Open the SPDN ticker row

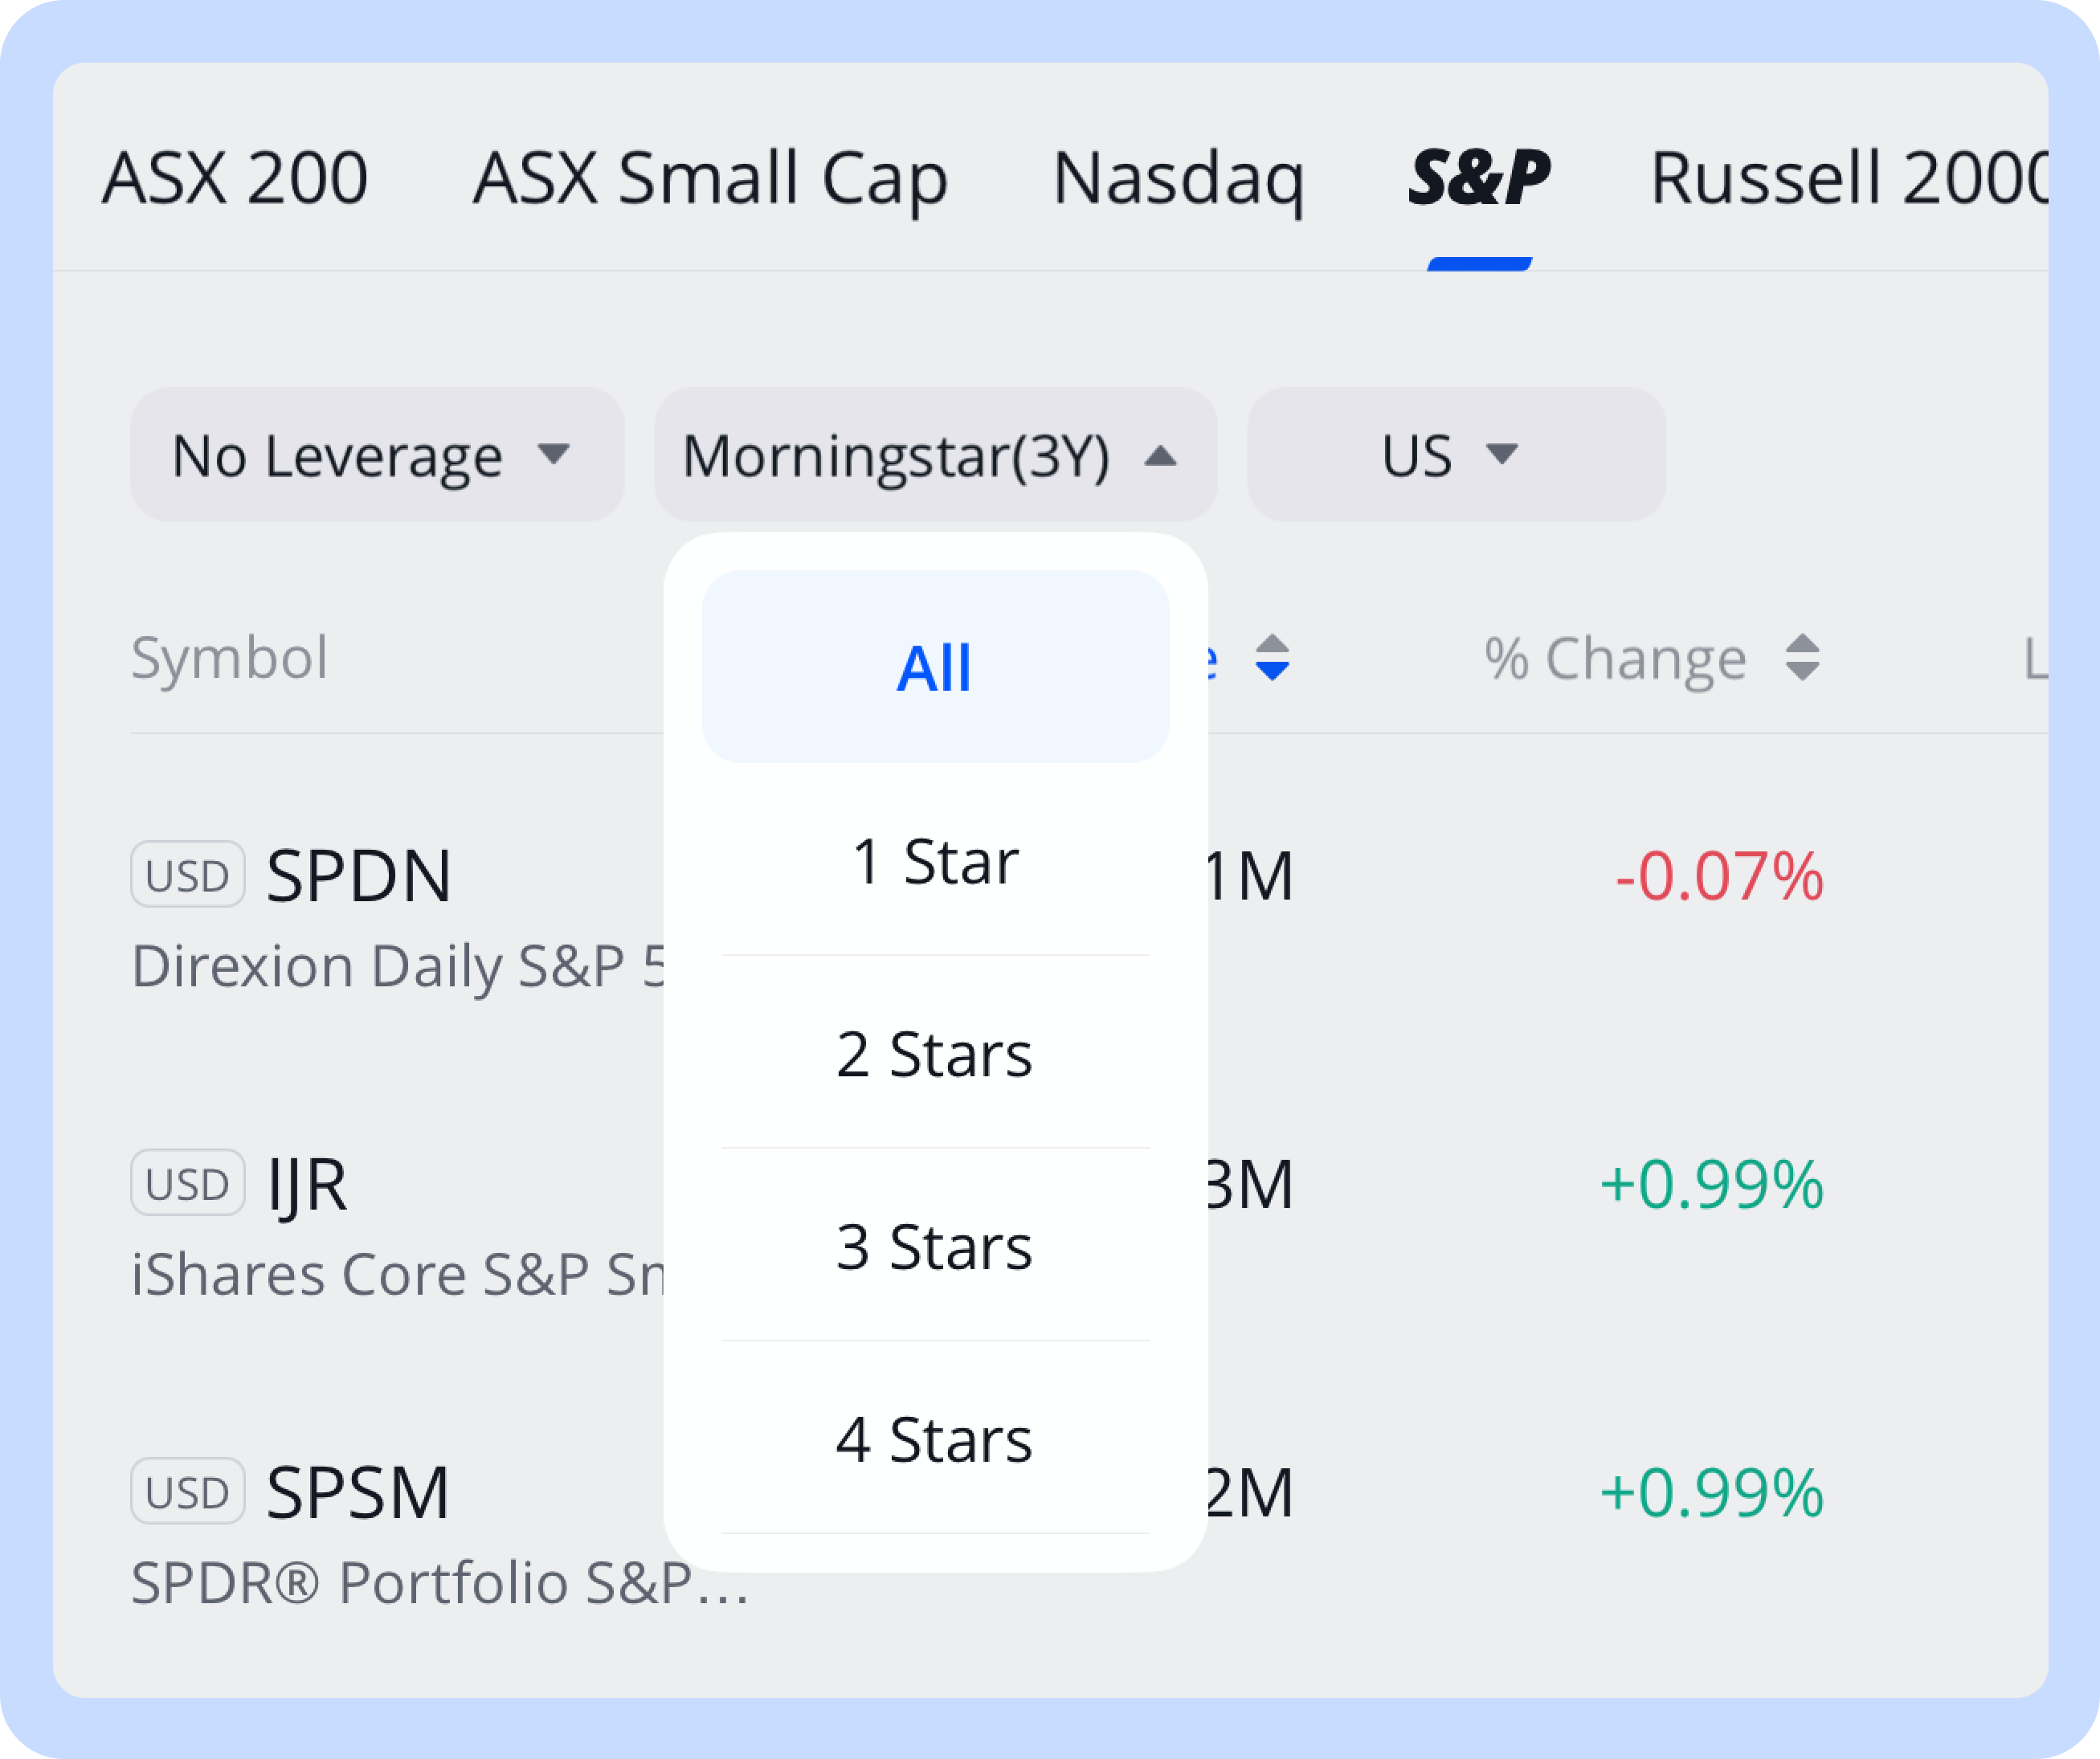click(359, 876)
